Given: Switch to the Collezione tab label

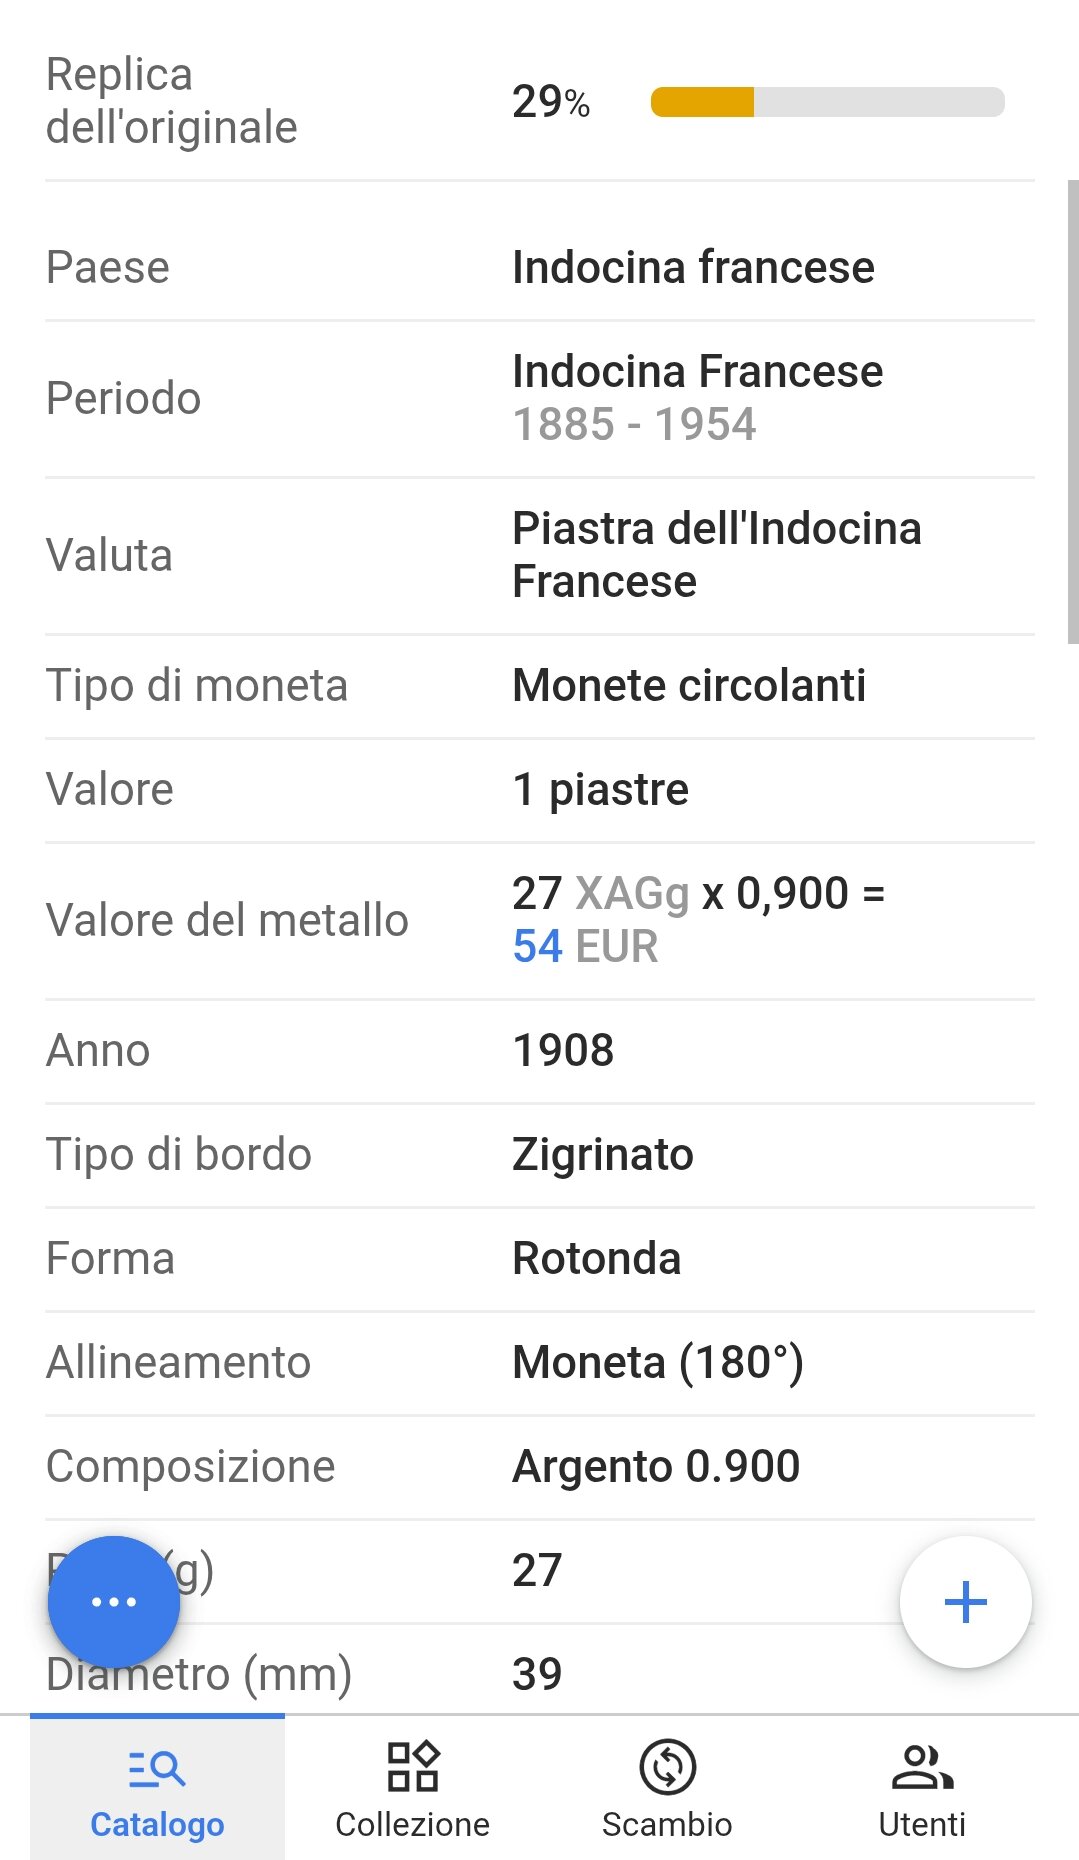Looking at the screenshot, I should click(412, 1825).
